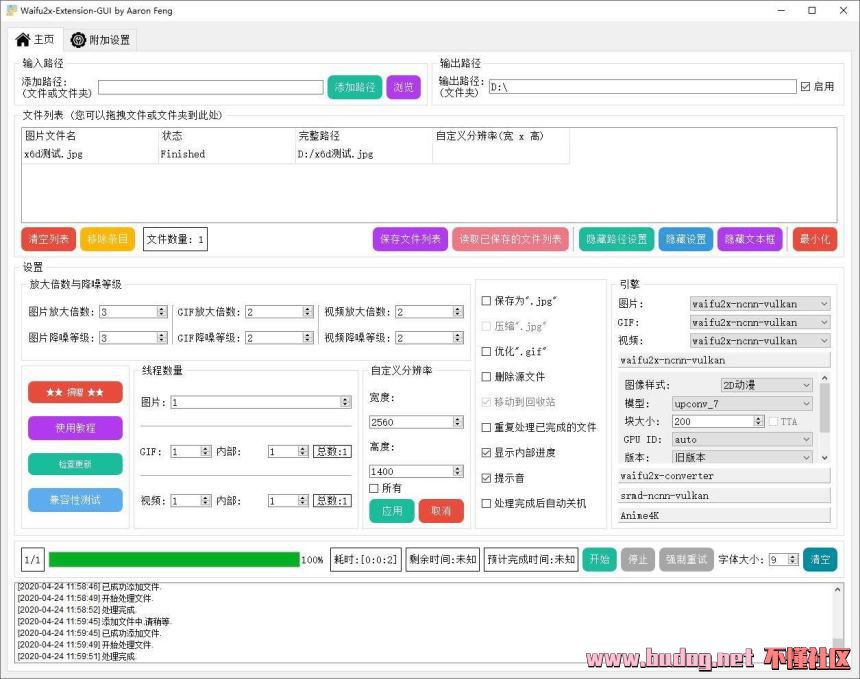The image size is (860, 679).
Task: Click the 添加路径 button
Action: pos(355,87)
